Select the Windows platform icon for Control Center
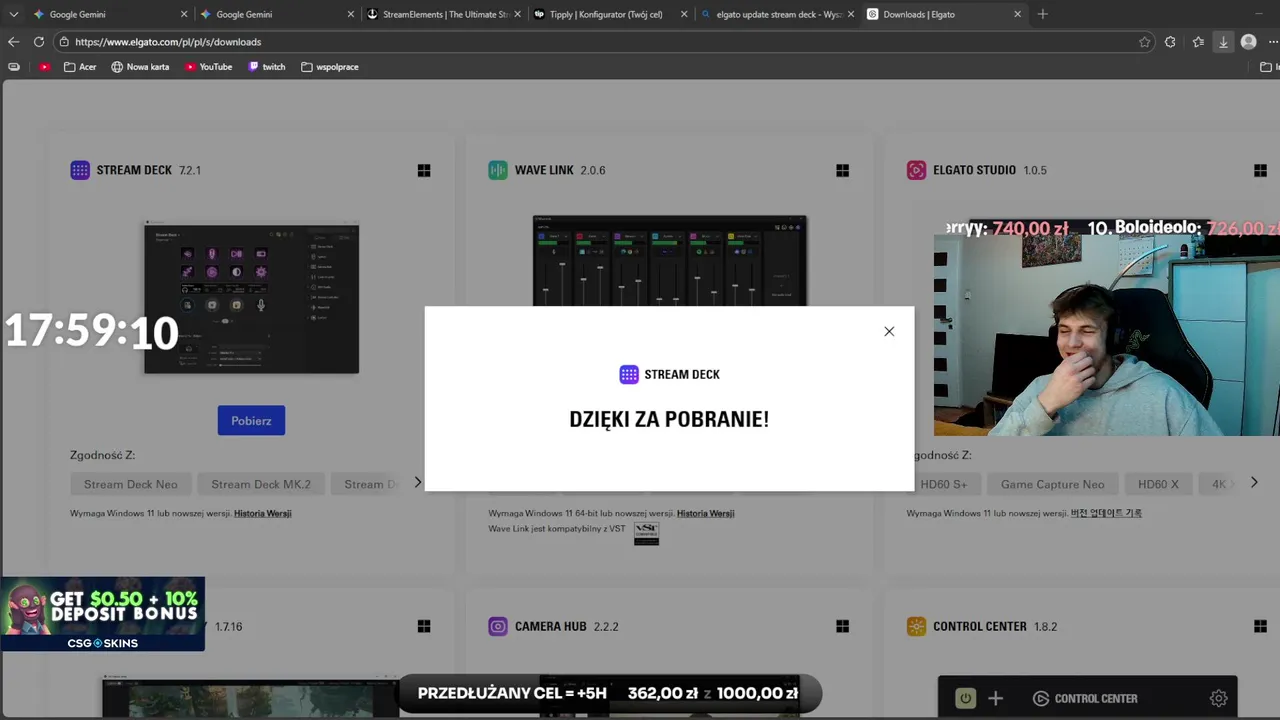The width and height of the screenshot is (1280, 720). tap(1260, 626)
